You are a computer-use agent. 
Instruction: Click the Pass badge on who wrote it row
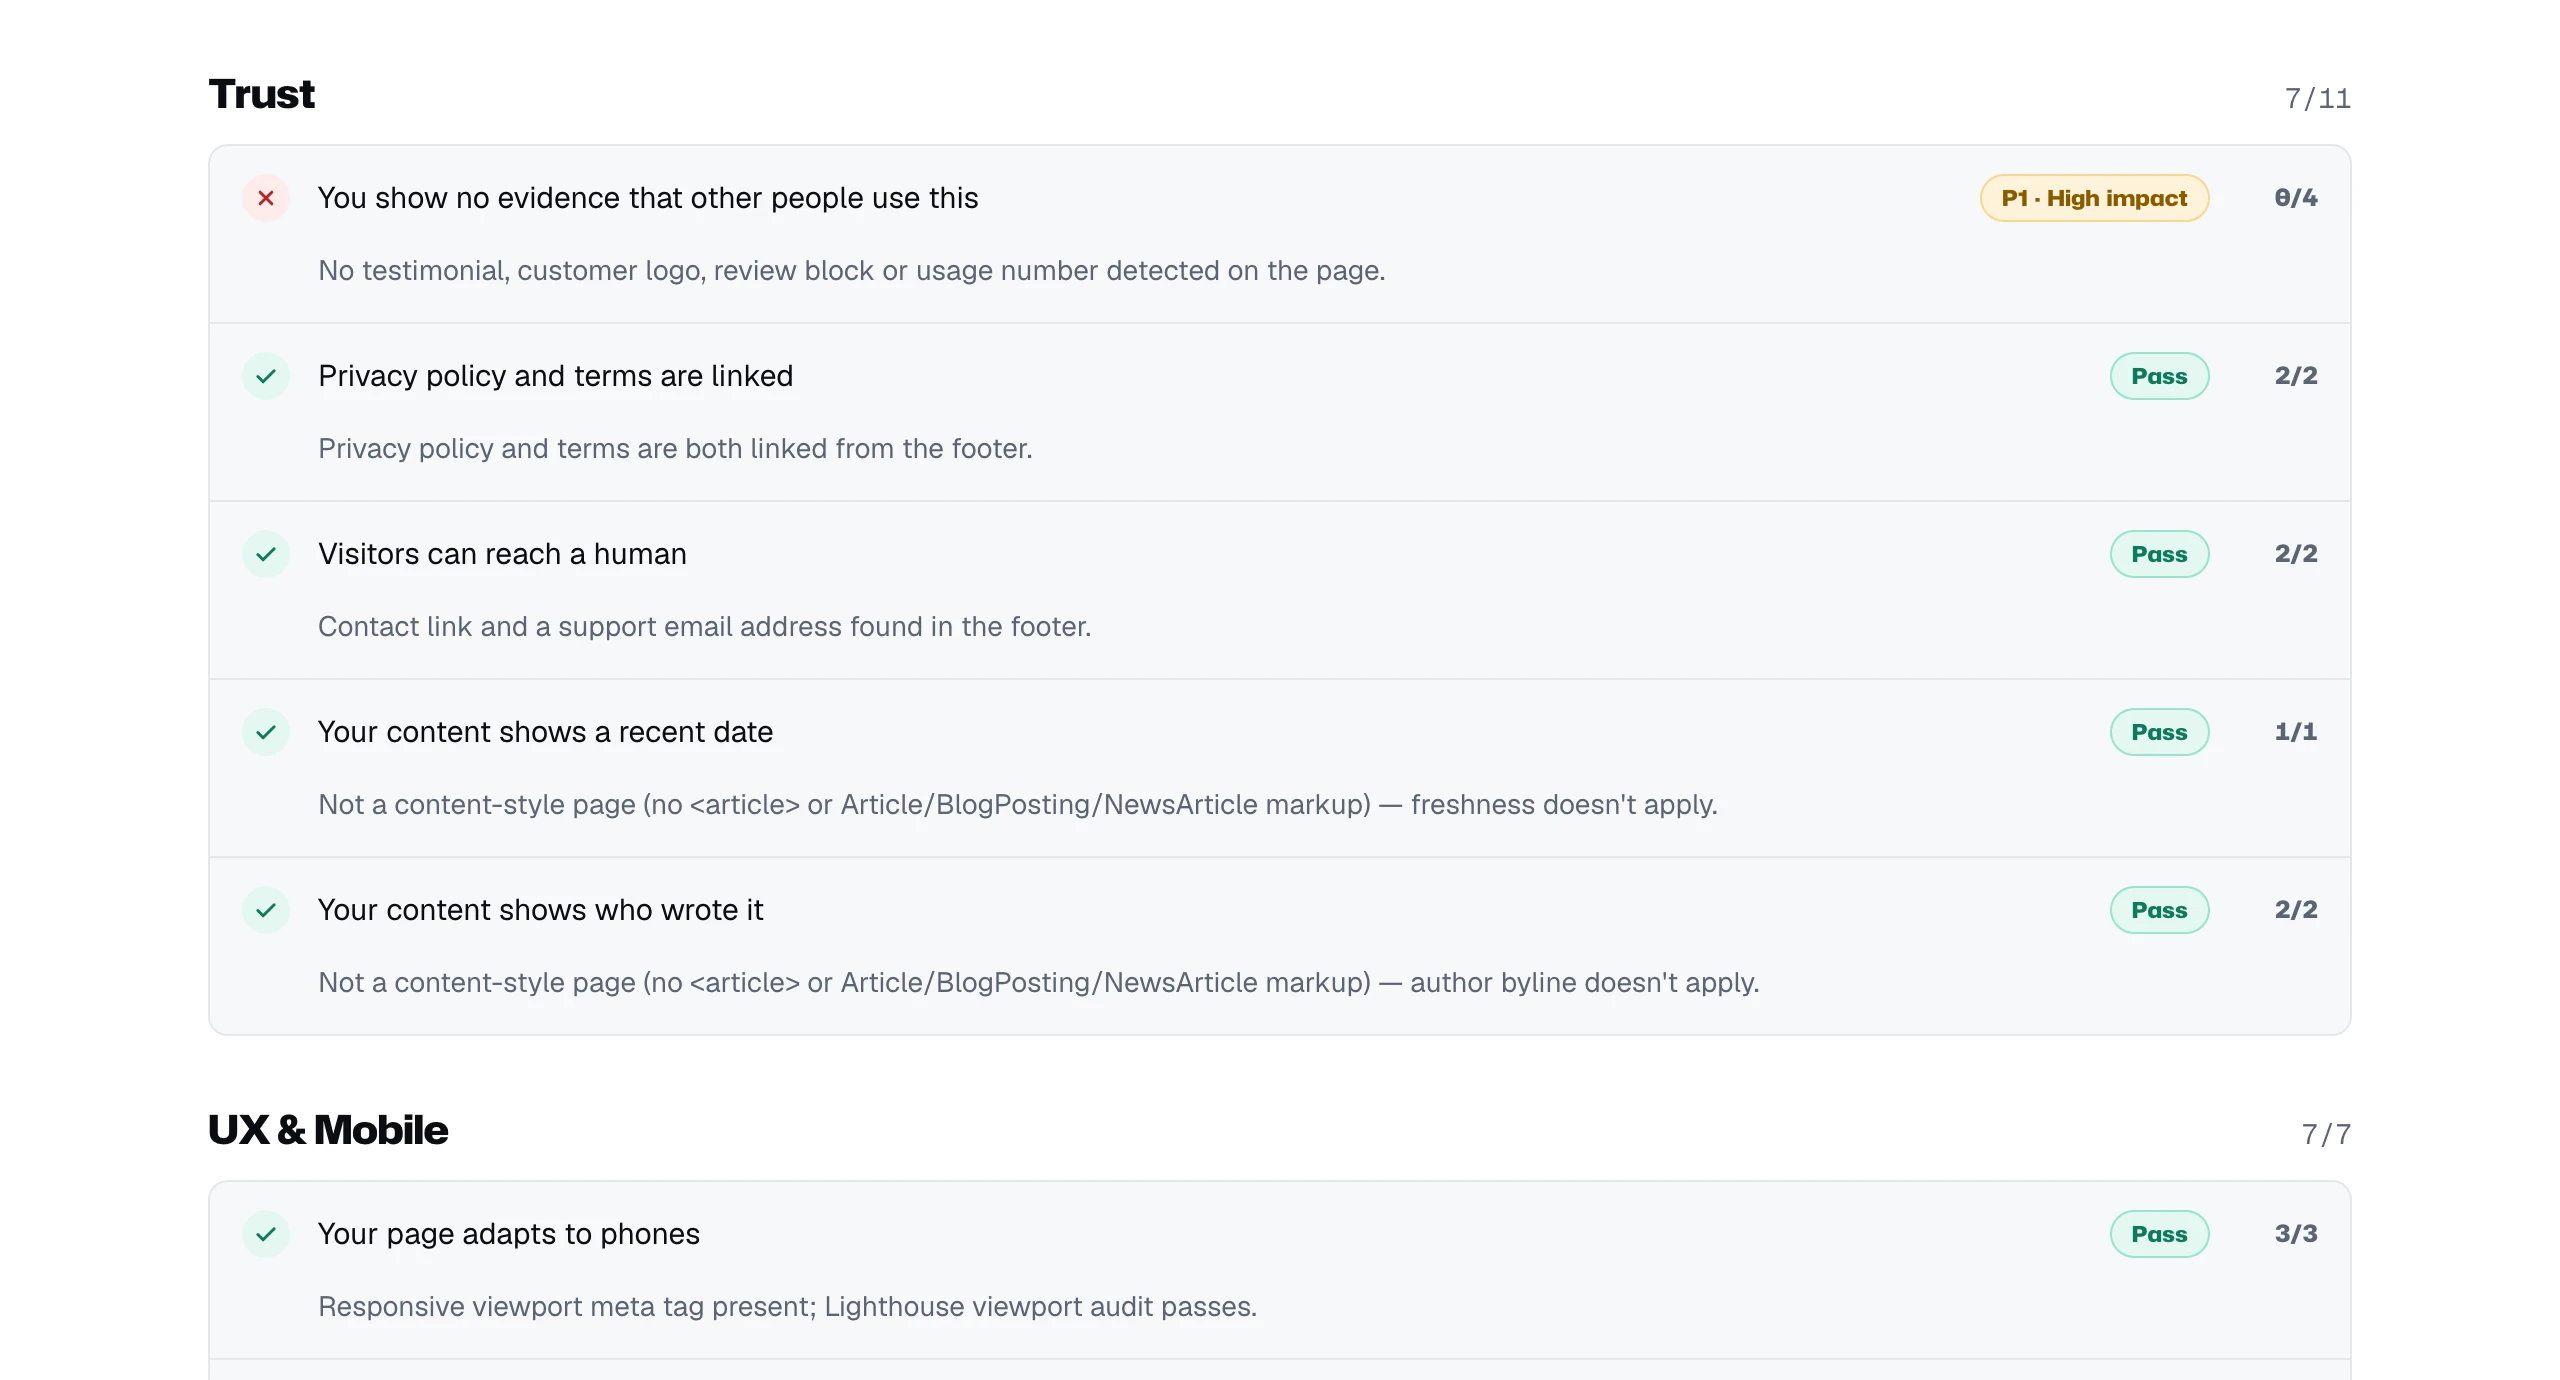(2159, 910)
